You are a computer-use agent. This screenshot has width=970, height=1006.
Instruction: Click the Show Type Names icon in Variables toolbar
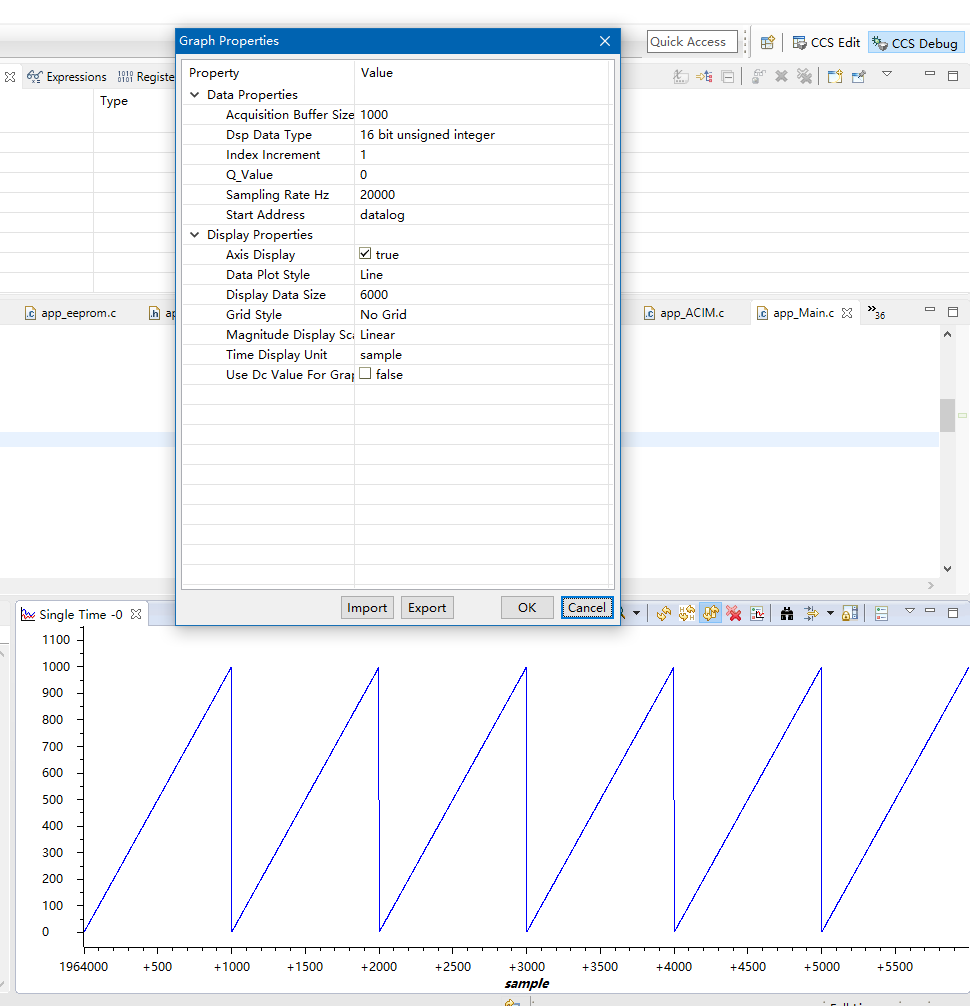681,76
